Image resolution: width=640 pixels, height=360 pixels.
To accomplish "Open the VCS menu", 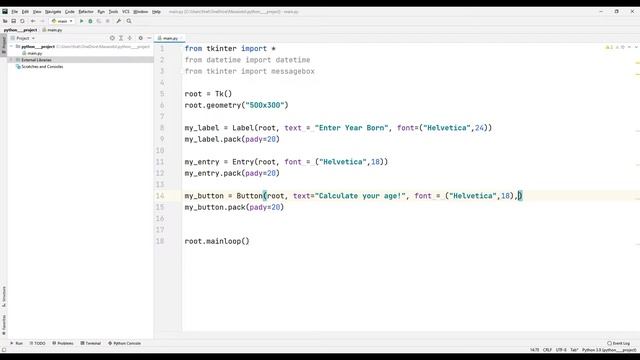I will click(126, 12).
